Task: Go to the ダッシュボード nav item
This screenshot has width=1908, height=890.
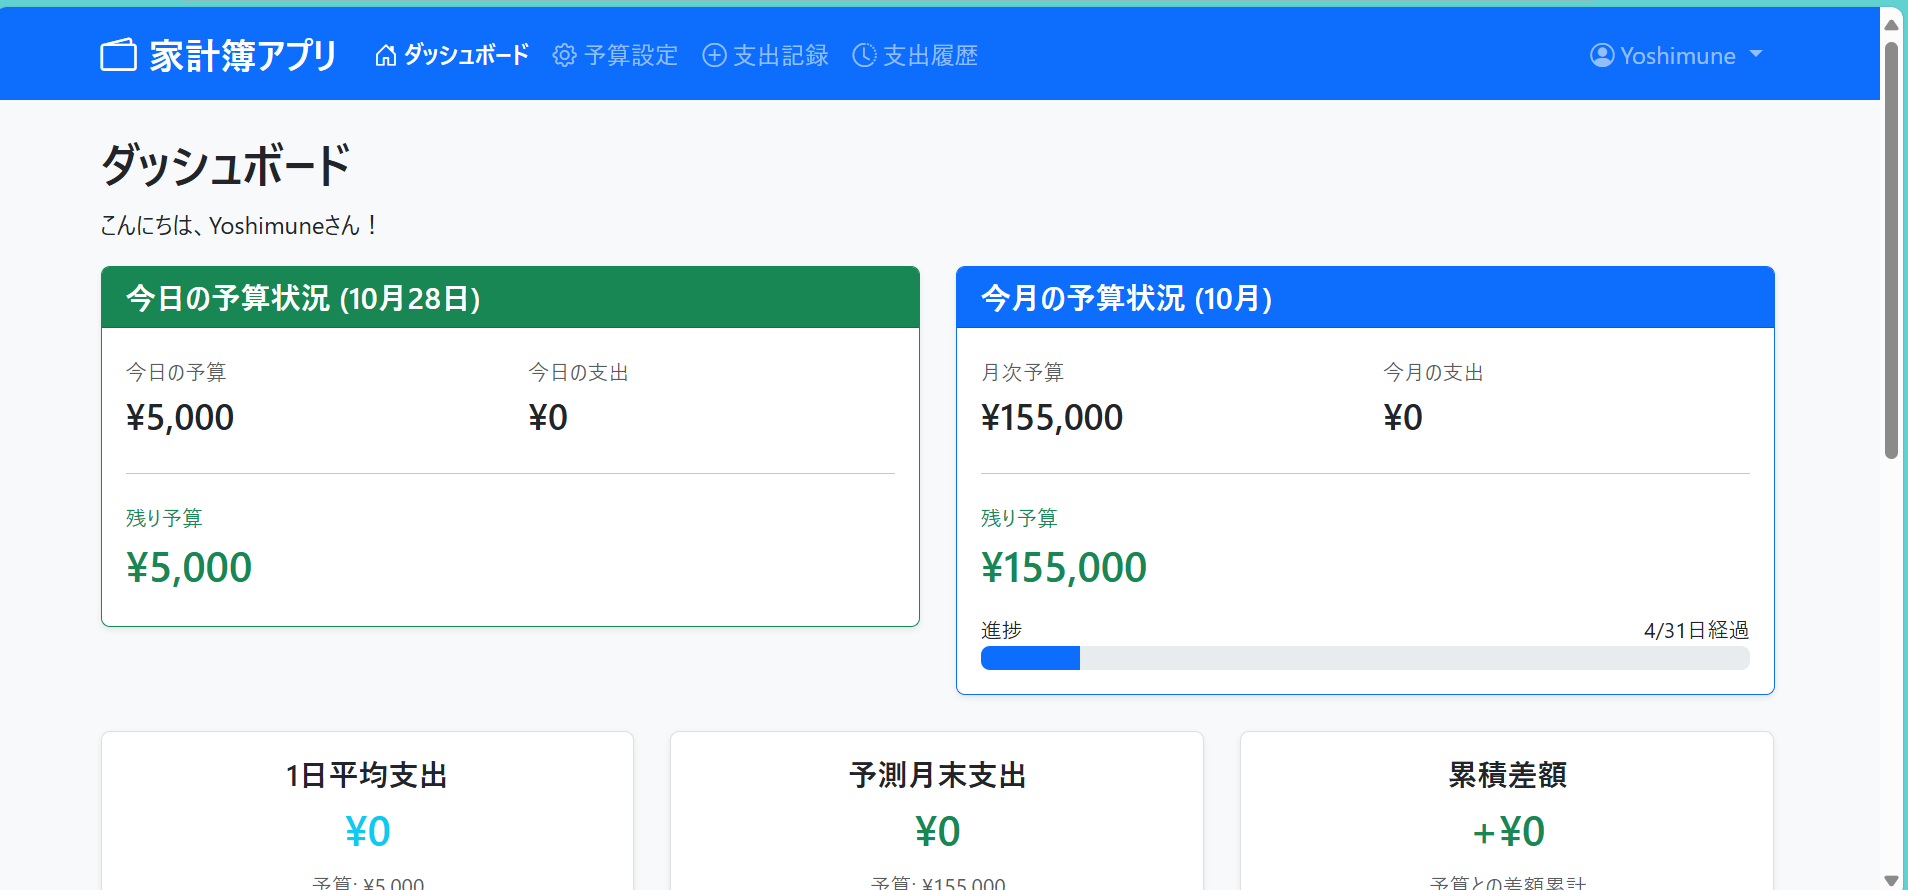Action: [452, 55]
